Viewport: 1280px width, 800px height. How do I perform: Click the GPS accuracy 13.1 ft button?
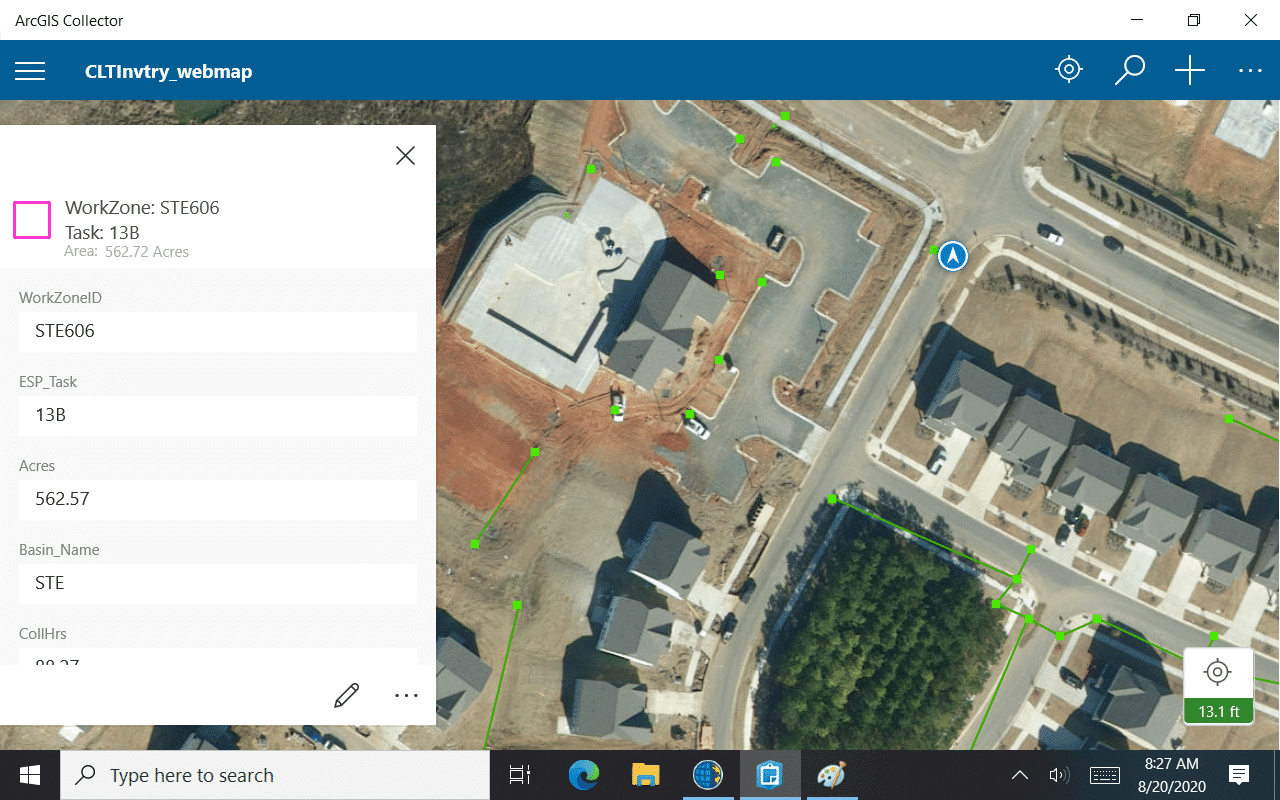pyautogui.click(x=1218, y=686)
